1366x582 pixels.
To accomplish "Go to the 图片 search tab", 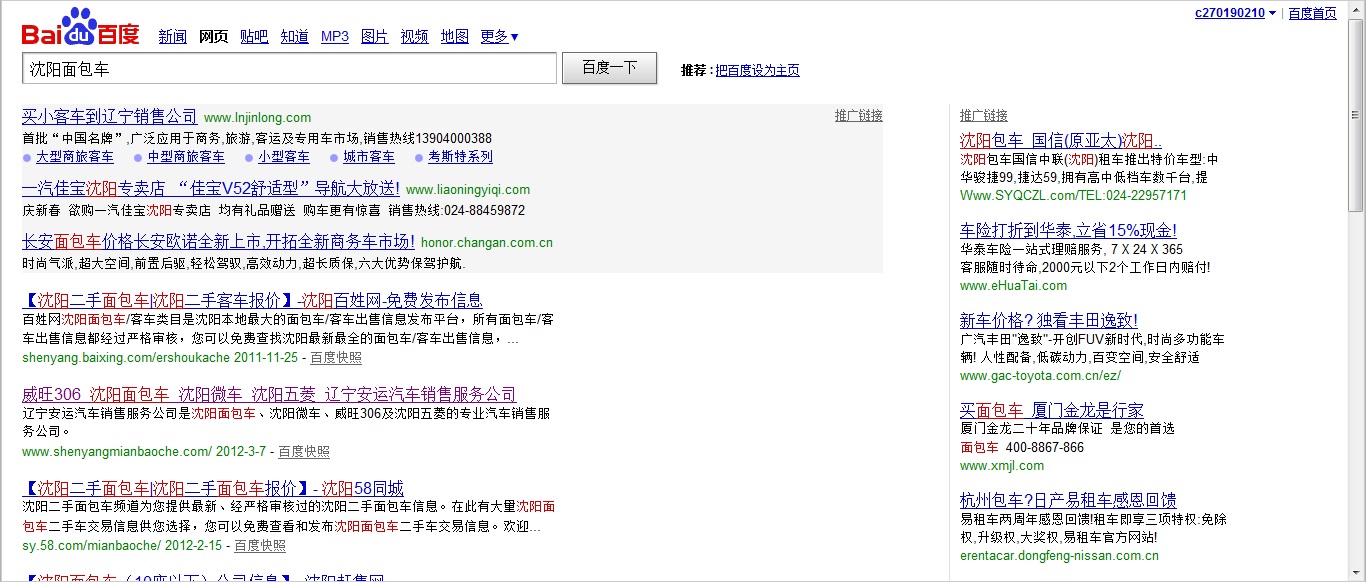I will point(374,37).
